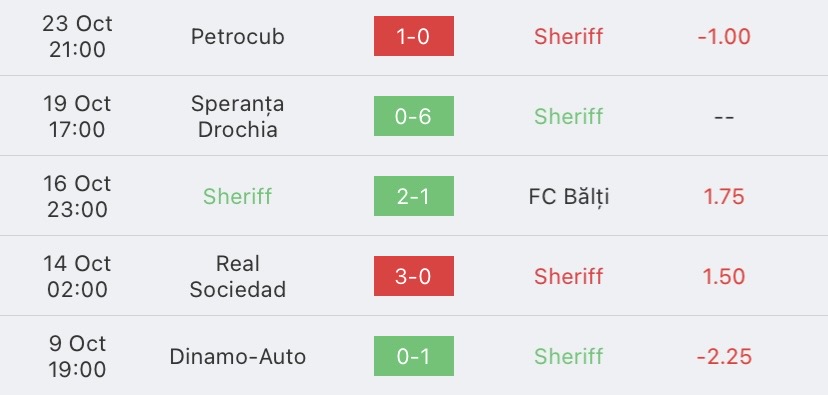
Task: Click red Sheriff opposite Real Sociedad
Action: (x=569, y=276)
